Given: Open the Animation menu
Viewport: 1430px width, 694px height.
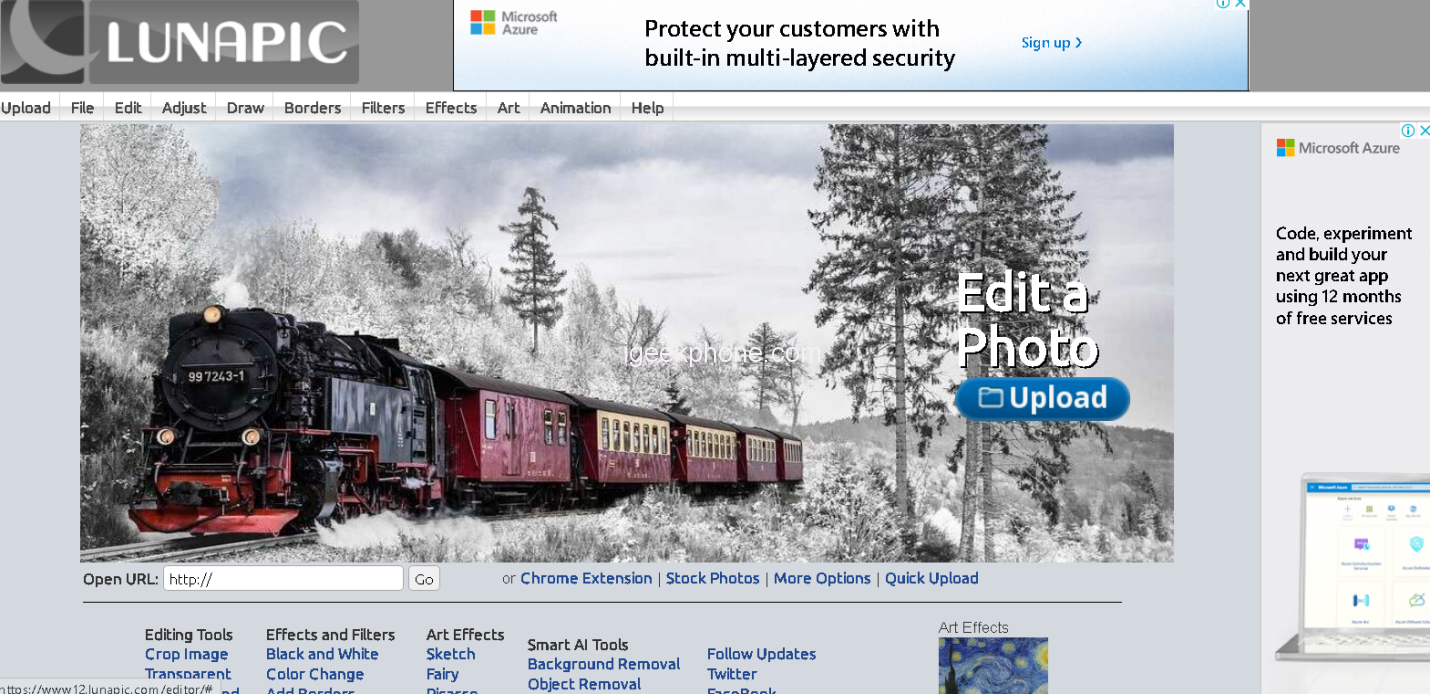Looking at the screenshot, I should coord(575,108).
